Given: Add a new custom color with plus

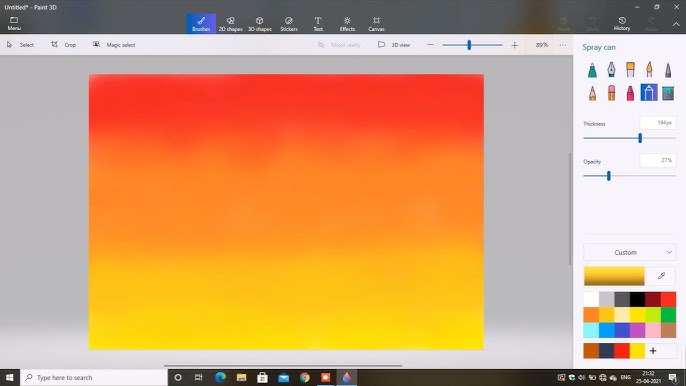Looking at the screenshot, I should coord(653,351).
